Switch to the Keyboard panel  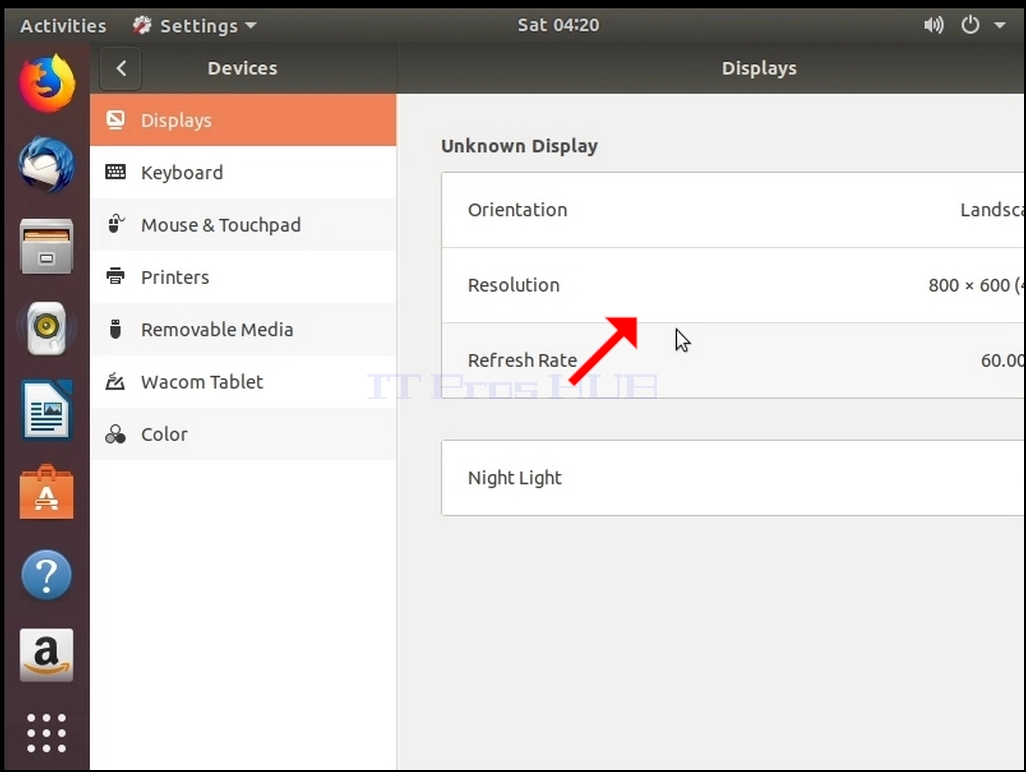click(x=243, y=172)
